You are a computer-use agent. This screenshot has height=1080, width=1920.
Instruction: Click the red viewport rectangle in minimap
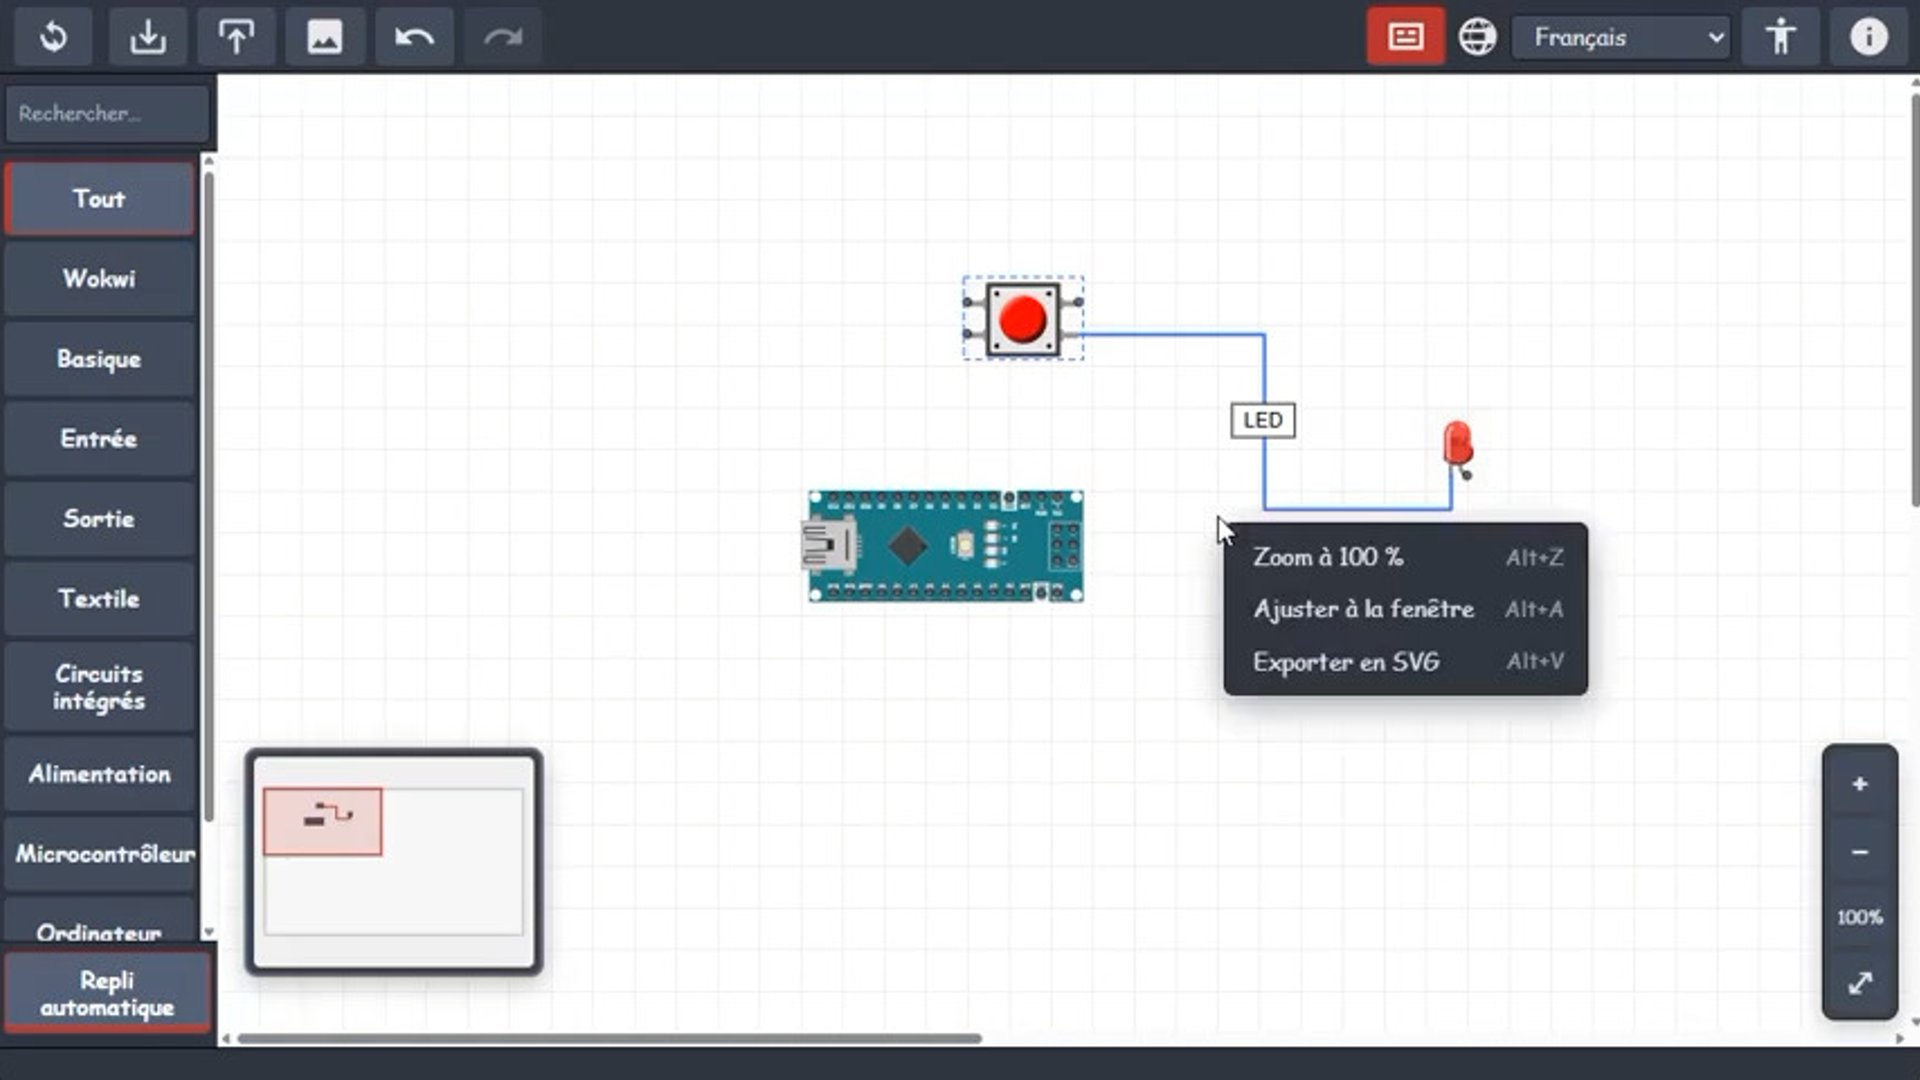click(x=322, y=821)
